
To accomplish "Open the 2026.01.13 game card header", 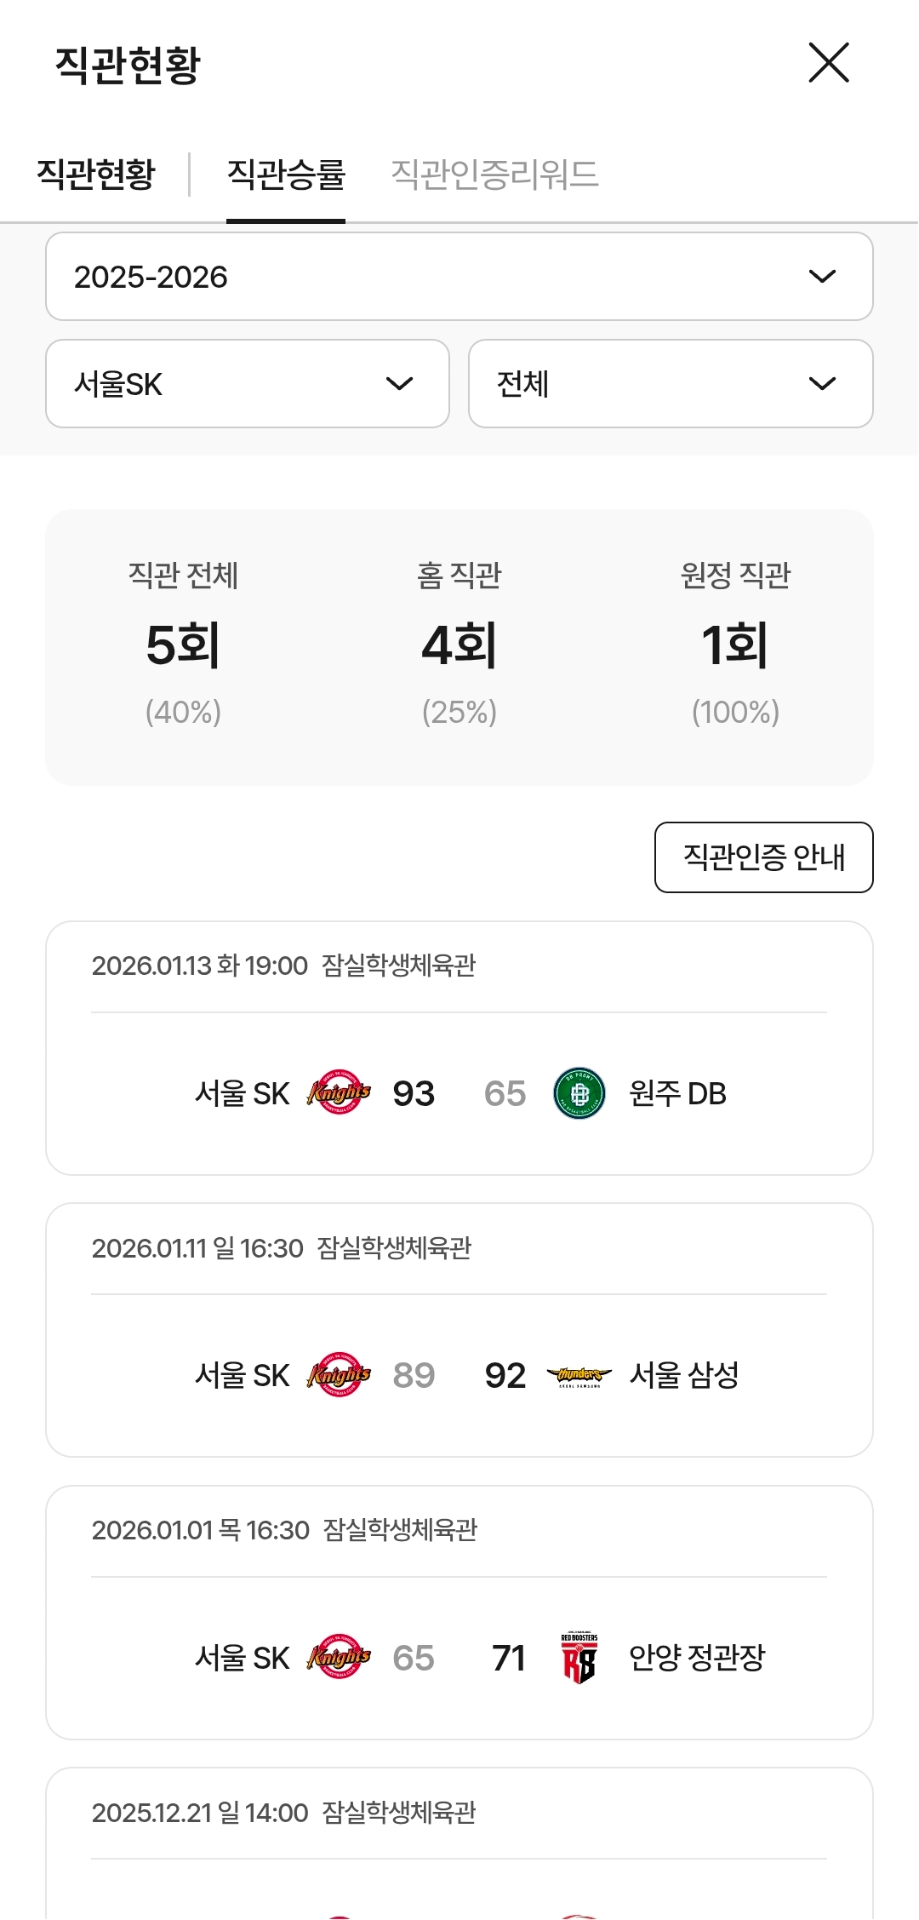I will point(284,966).
